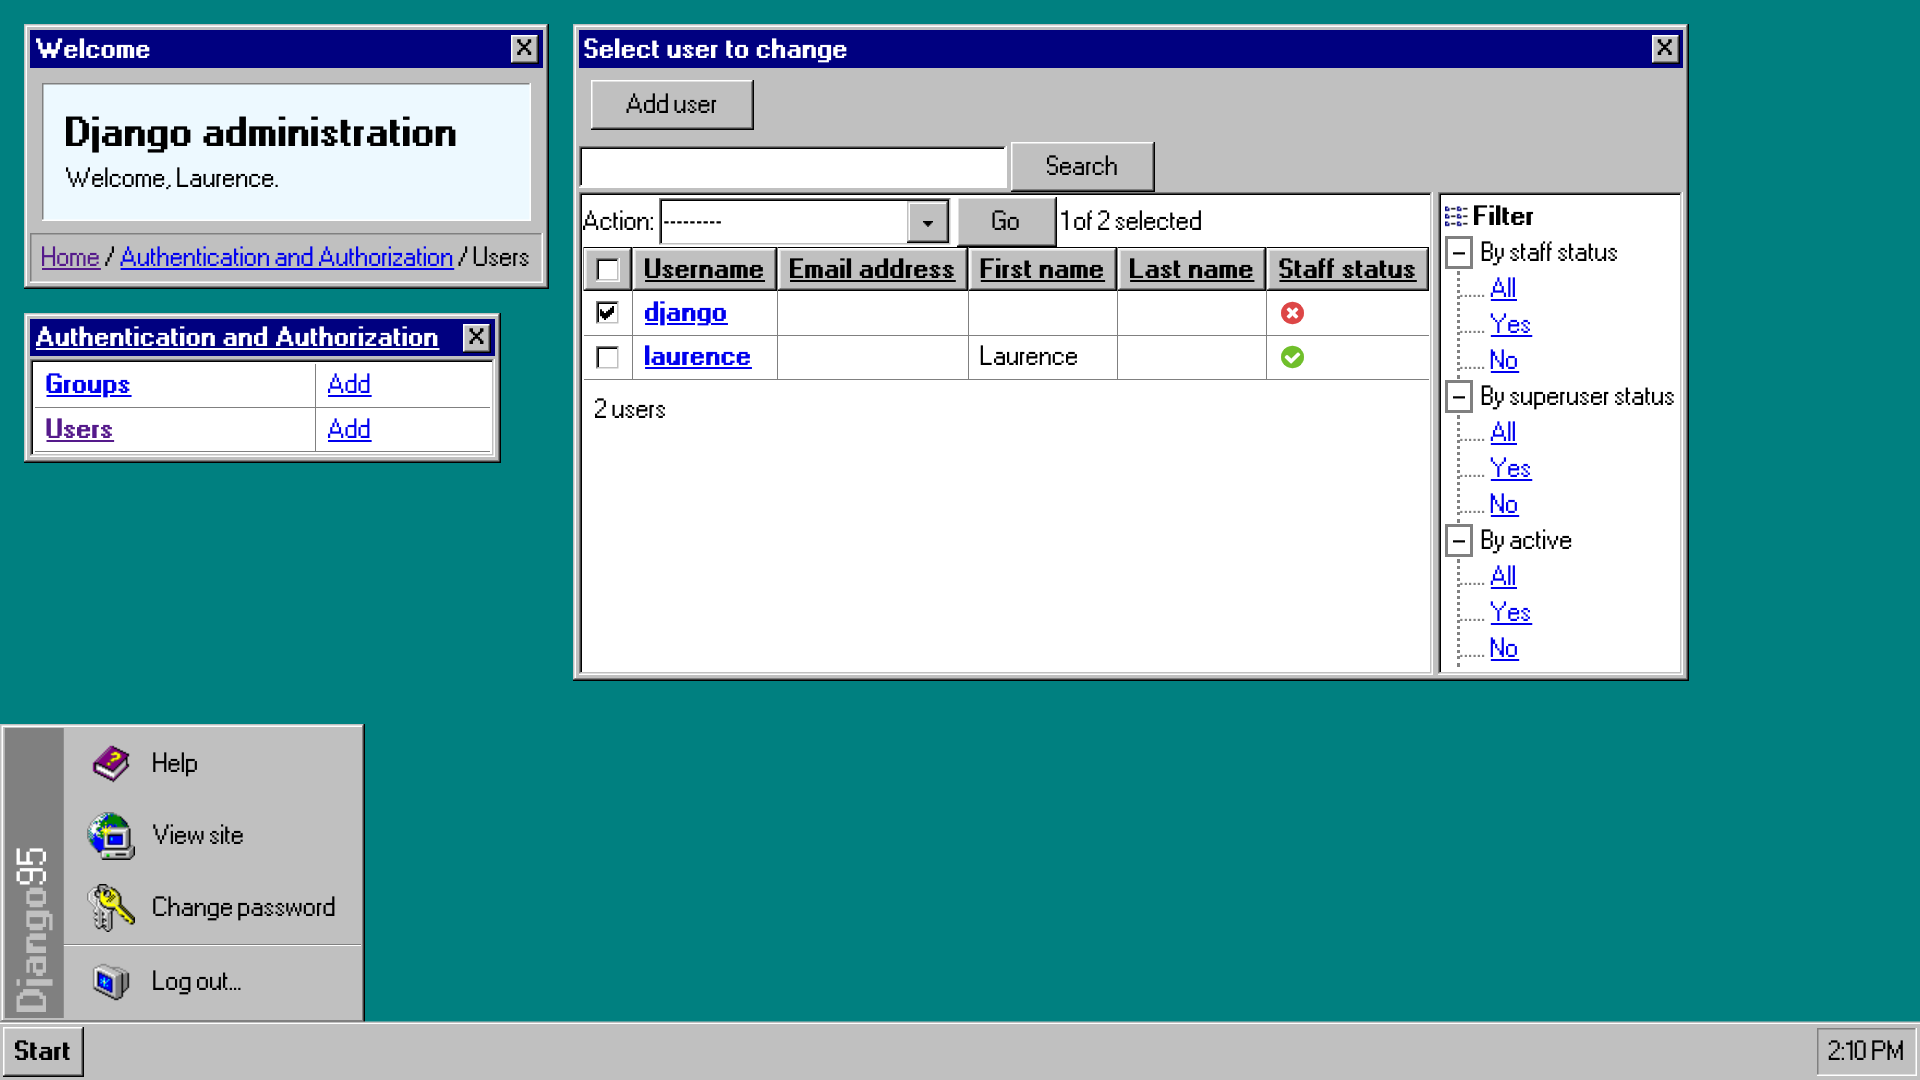Click the Add user button
The image size is (1920, 1080).
point(671,104)
